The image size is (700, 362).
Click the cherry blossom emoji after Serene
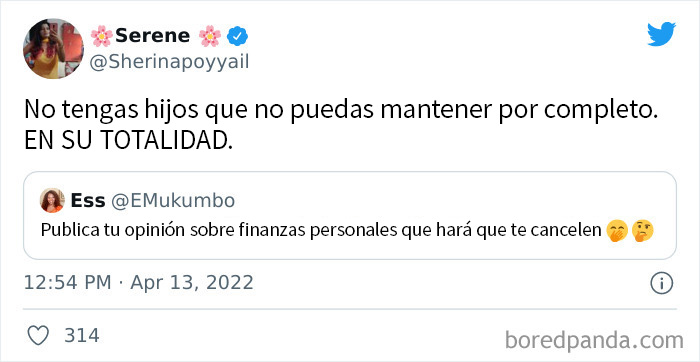[x=210, y=36]
